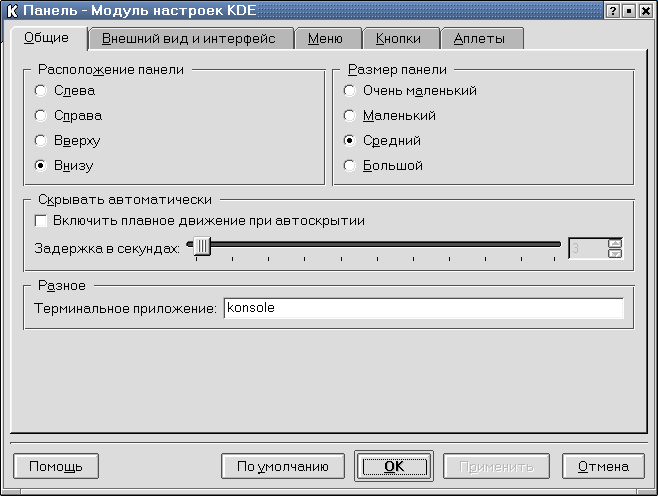Click the delay in seconds slider handle

(202, 245)
